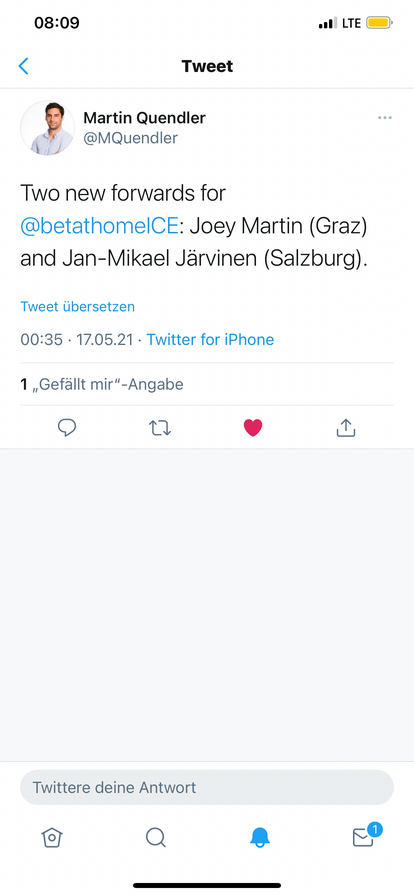Screen dimensions: 414x896
Task: Tap the Martin Quendler display name
Action: (x=145, y=118)
